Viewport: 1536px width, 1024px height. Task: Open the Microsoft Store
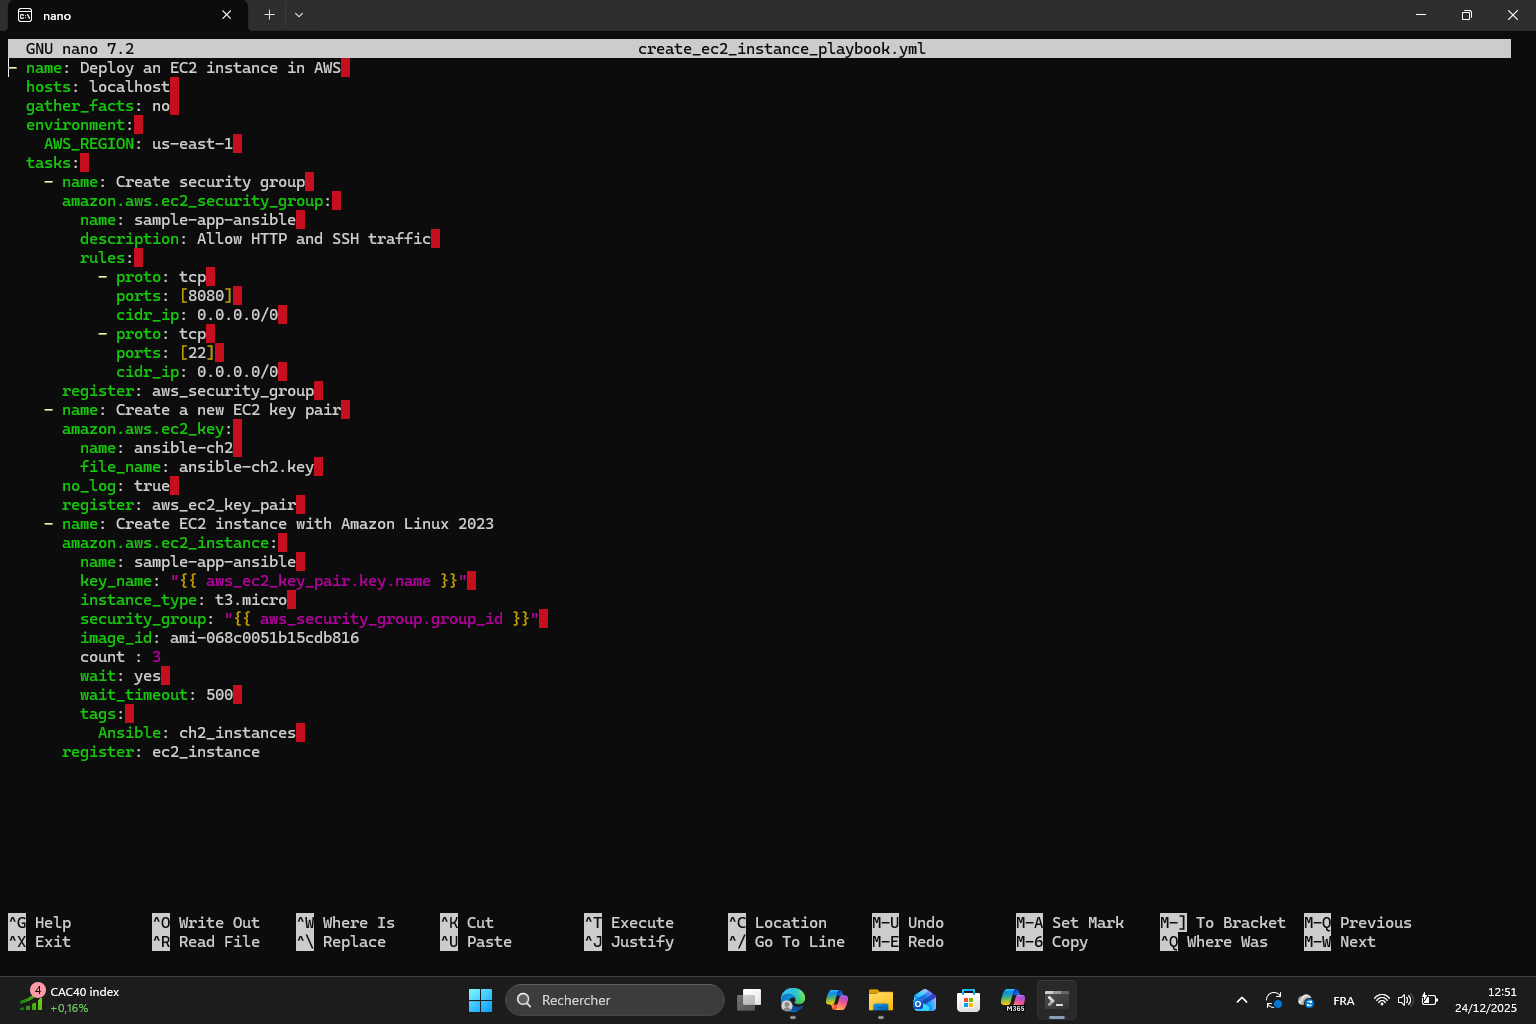[x=968, y=999]
